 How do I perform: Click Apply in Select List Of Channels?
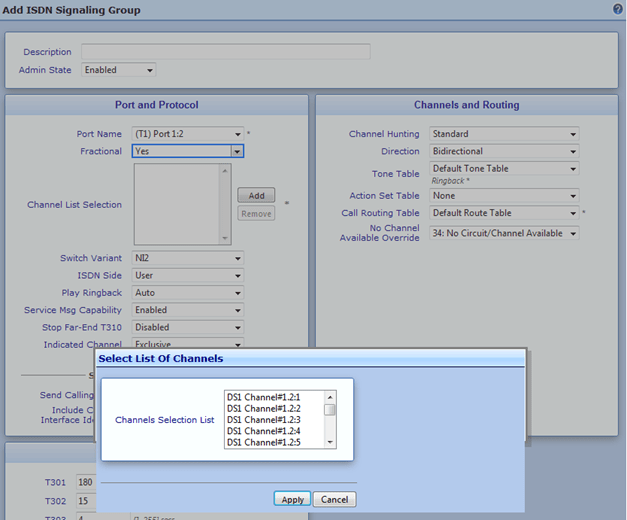[292, 499]
